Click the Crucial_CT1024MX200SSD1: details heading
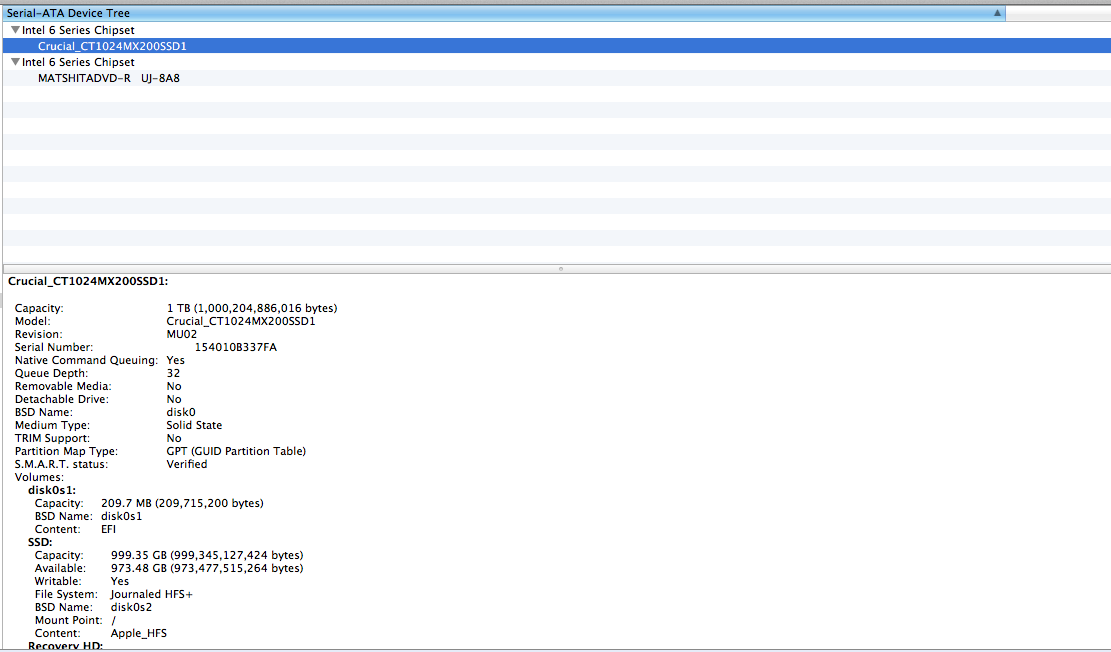Image resolution: width=1111 pixels, height=652 pixels. pos(88,281)
